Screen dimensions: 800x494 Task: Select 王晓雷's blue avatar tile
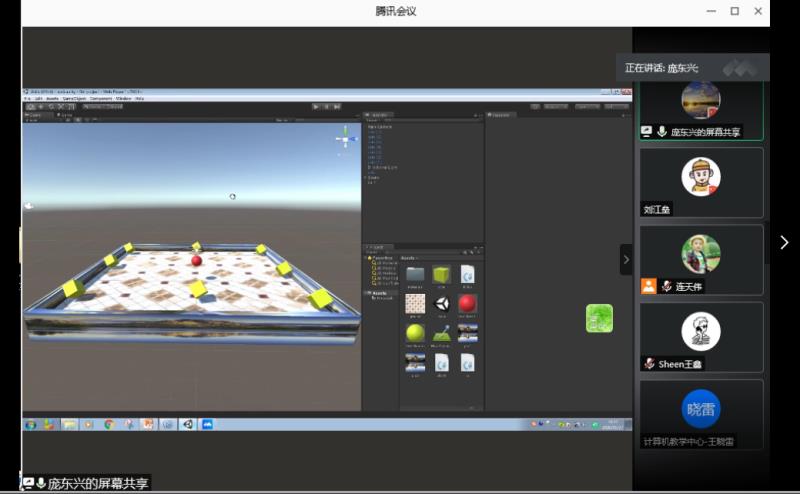point(701,413)
